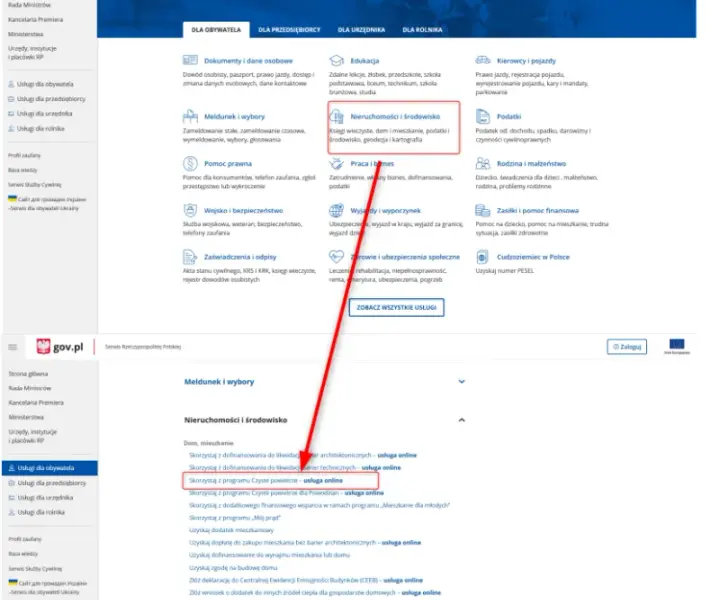Viewport: 720px width, 600px height.
Task: Click the Kierowcy i pojazdy car icon
Action: (483, 60)
